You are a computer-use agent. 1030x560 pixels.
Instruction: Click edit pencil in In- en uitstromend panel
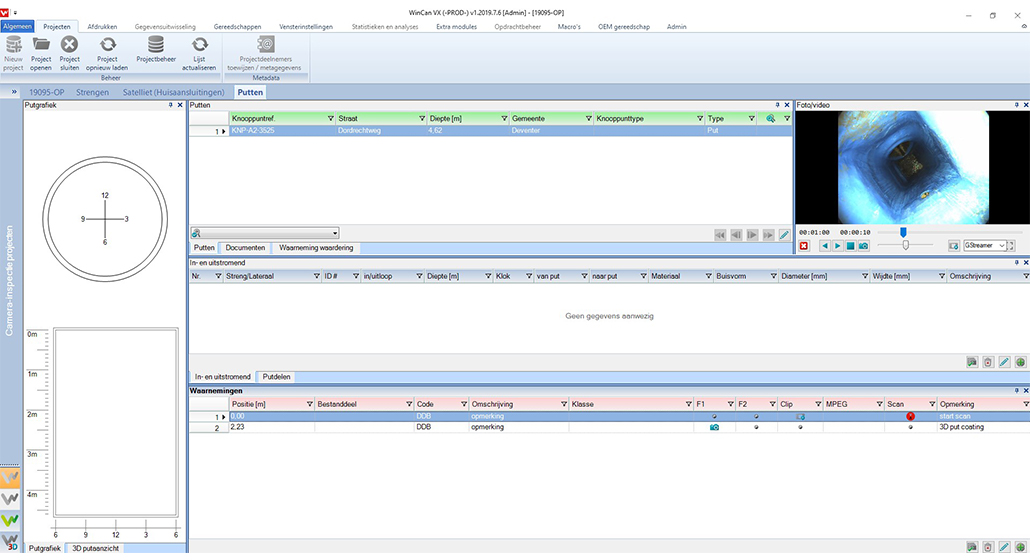tap(1004, 362)
